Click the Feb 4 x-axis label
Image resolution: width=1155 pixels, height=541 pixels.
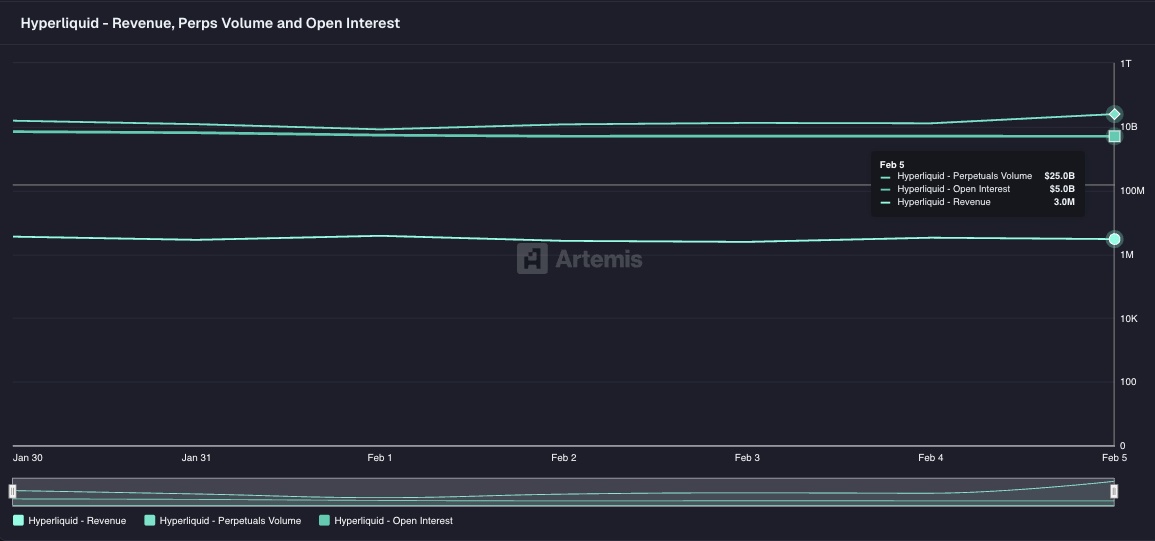[931, 458]
